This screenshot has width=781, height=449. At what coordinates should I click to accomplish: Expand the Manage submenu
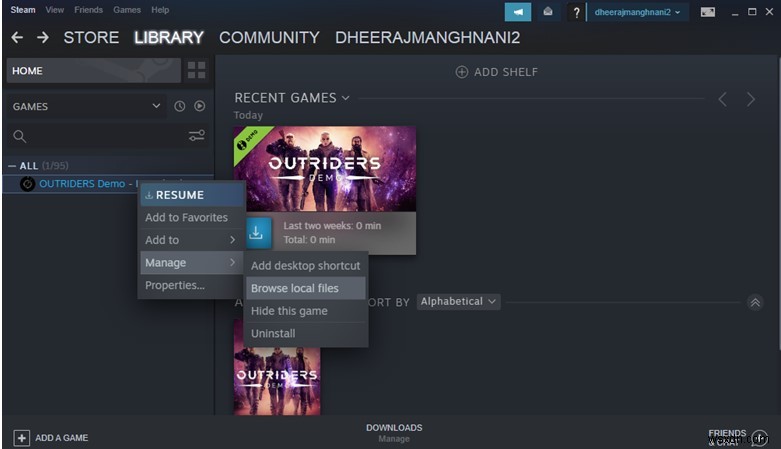click(191, 263)
